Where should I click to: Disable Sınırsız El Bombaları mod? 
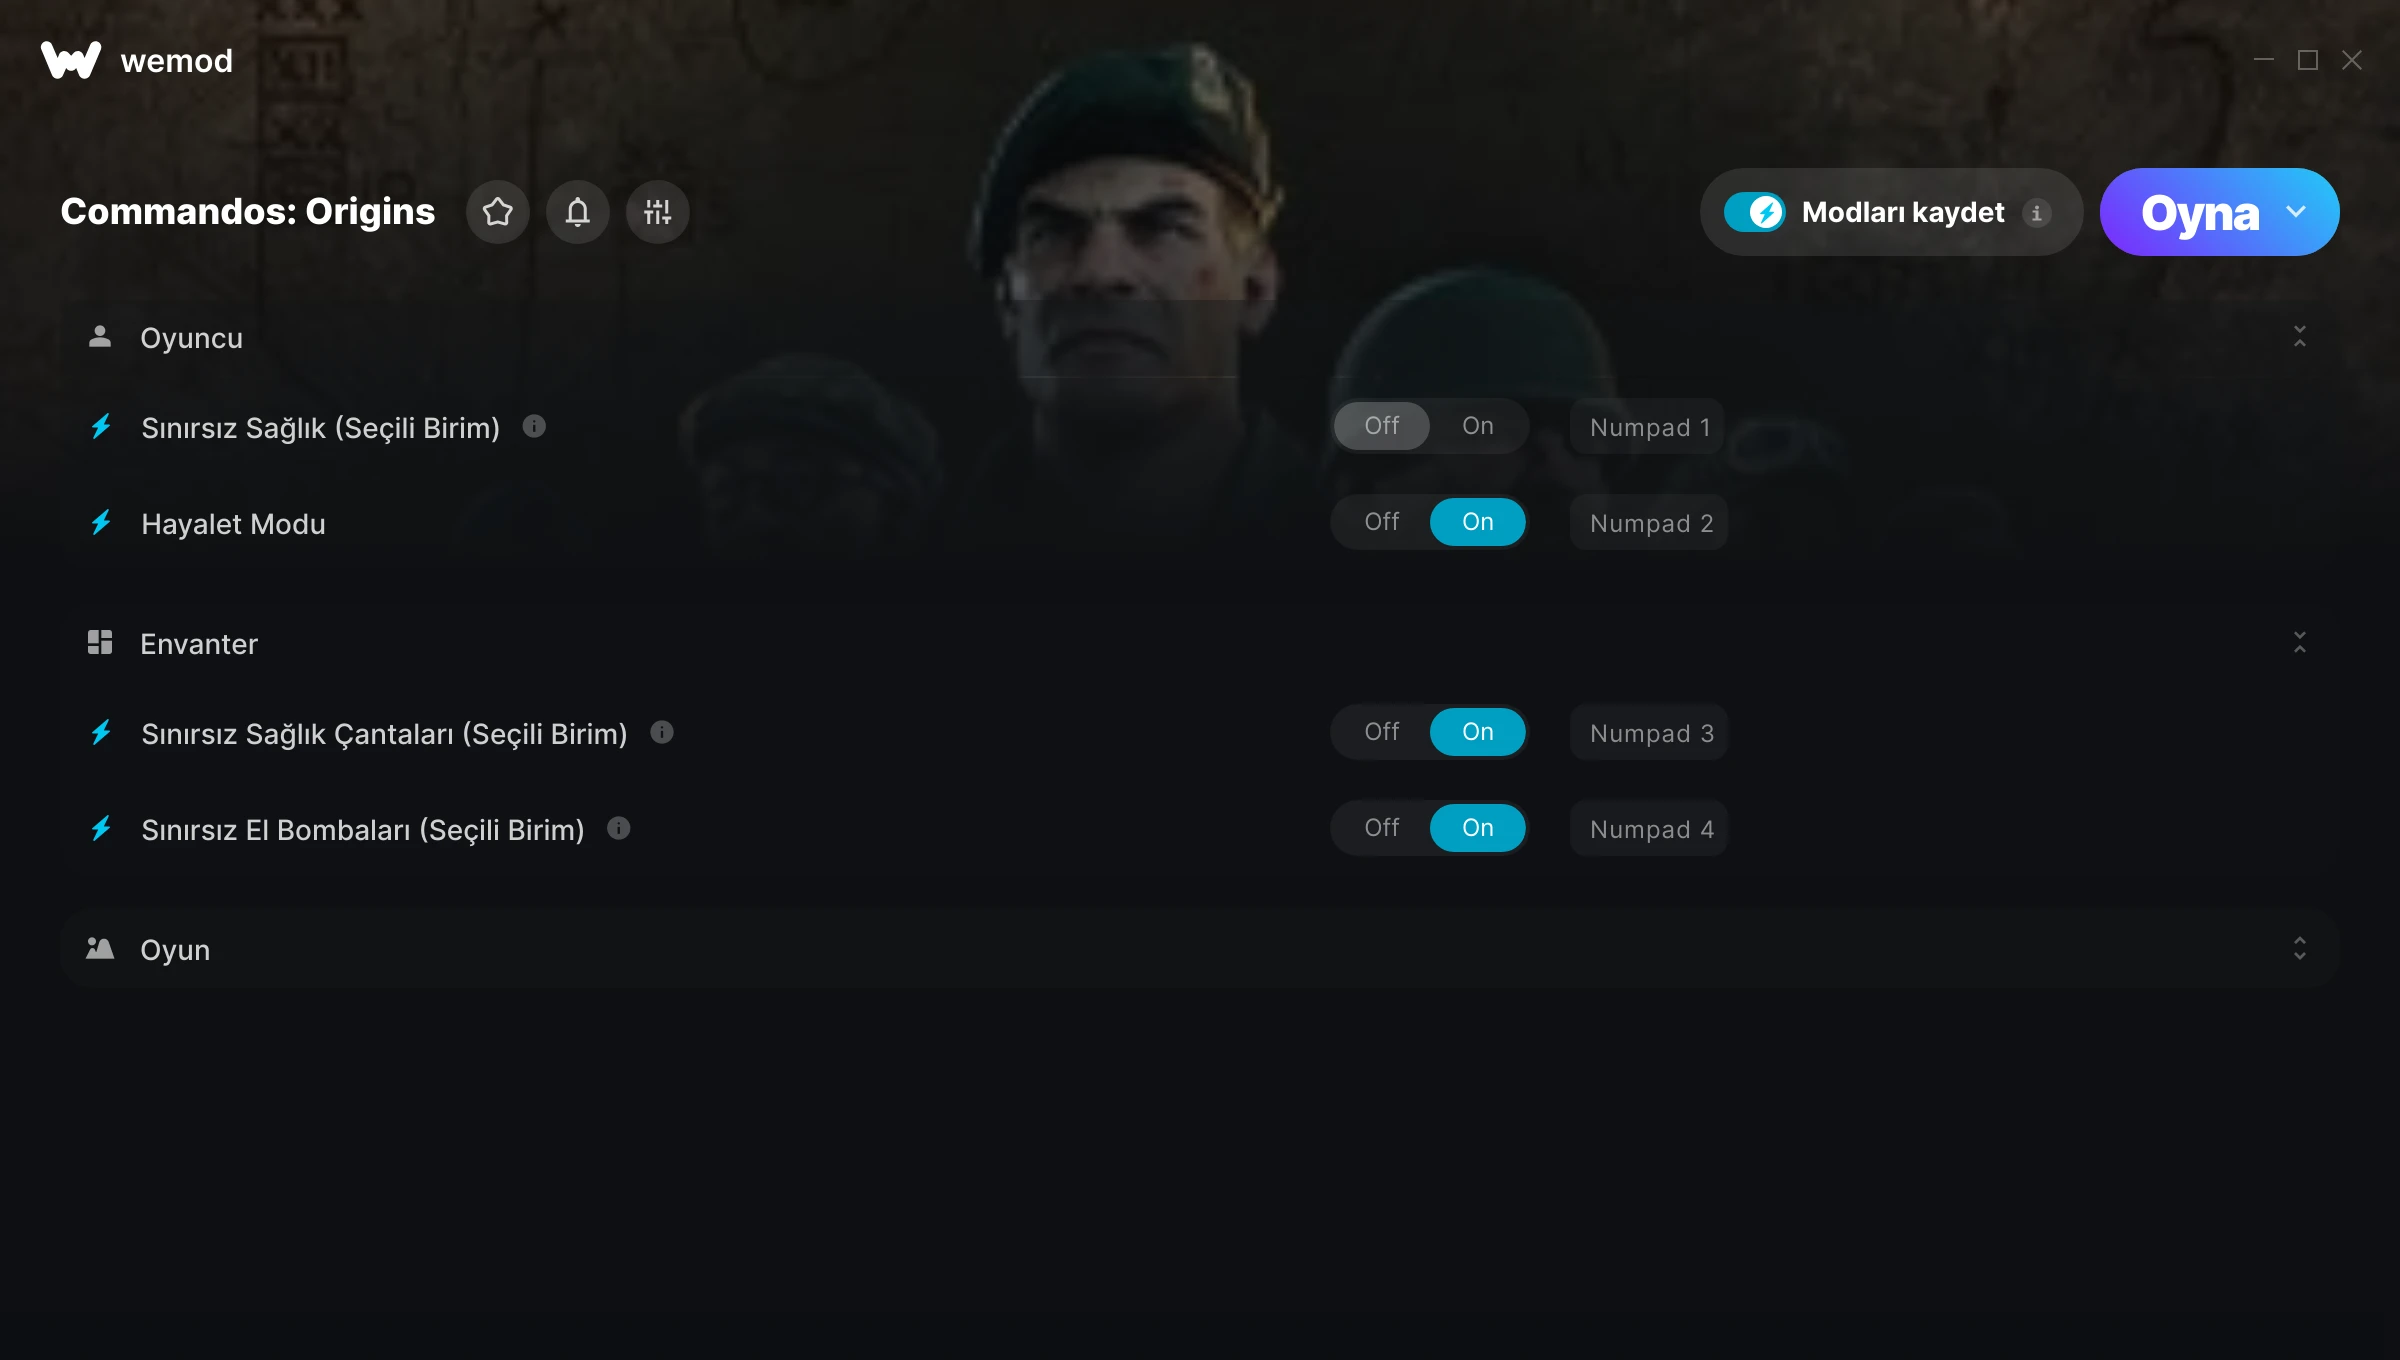pyautogui.click(x=1382, y=828)
